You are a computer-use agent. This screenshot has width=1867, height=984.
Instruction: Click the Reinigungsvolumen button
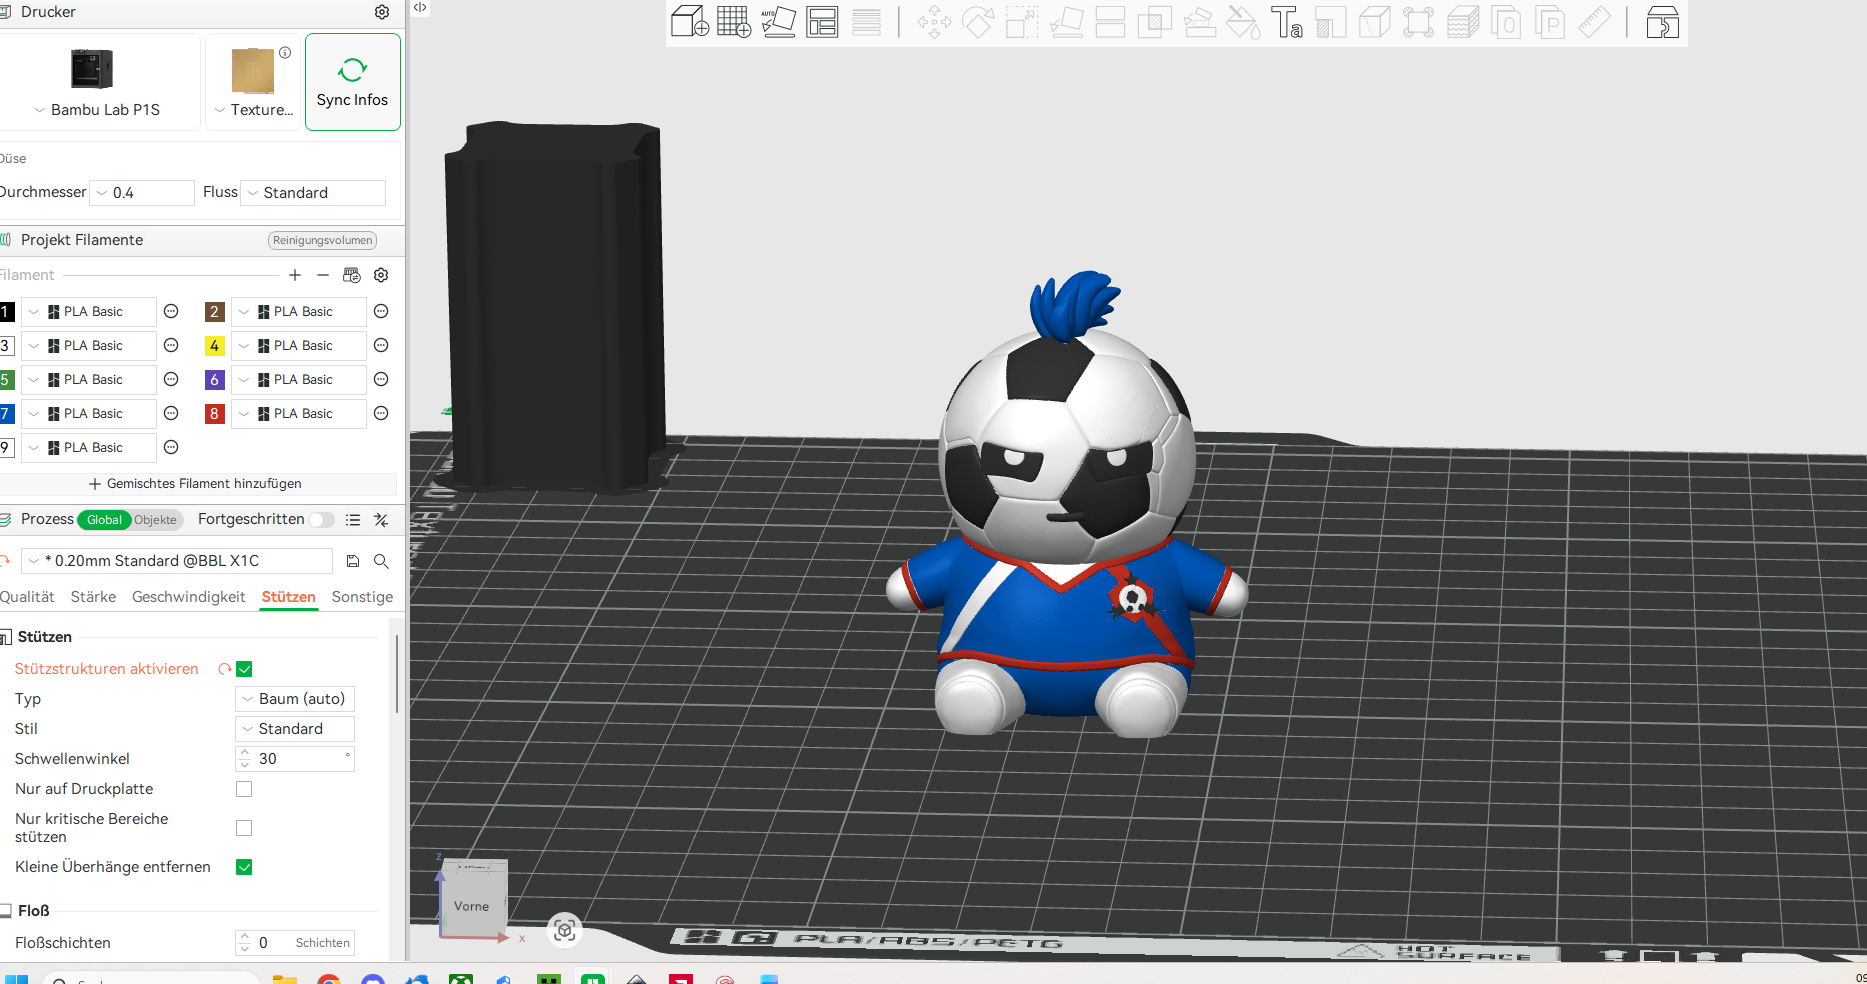pos(322,240)
